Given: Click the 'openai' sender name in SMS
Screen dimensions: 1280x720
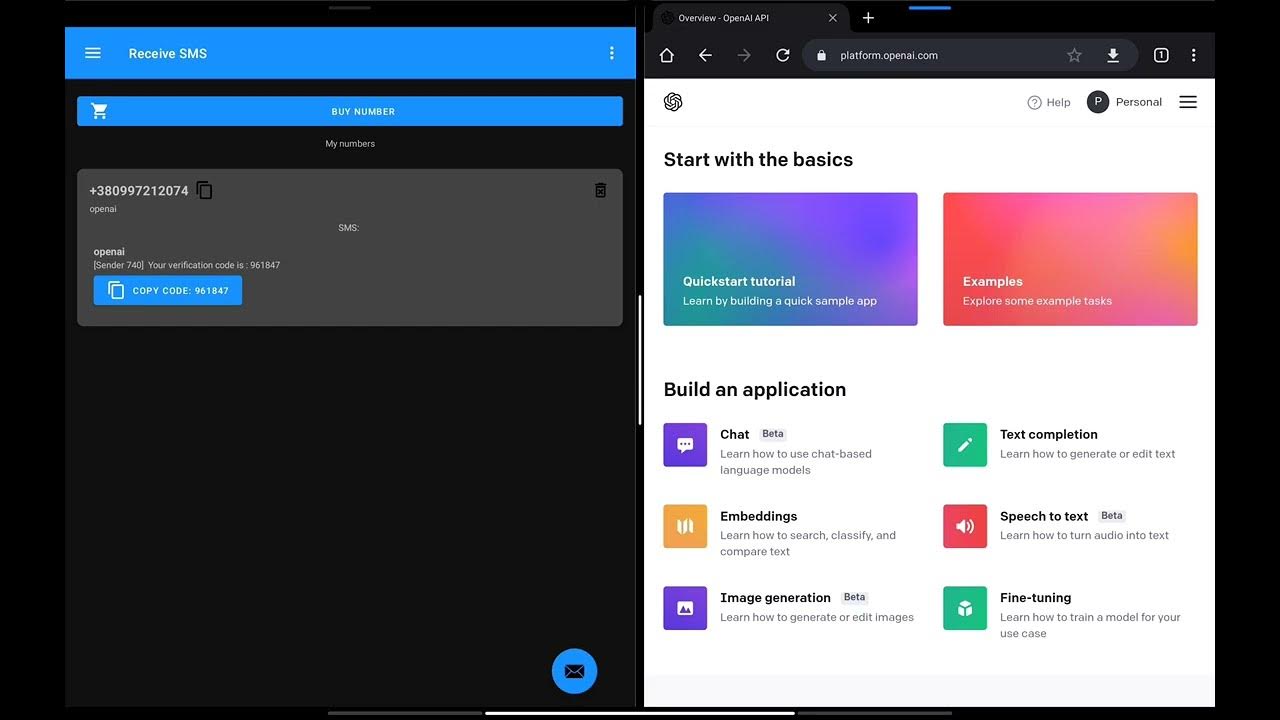Looking at the screenshot, I should pos(109,252).
